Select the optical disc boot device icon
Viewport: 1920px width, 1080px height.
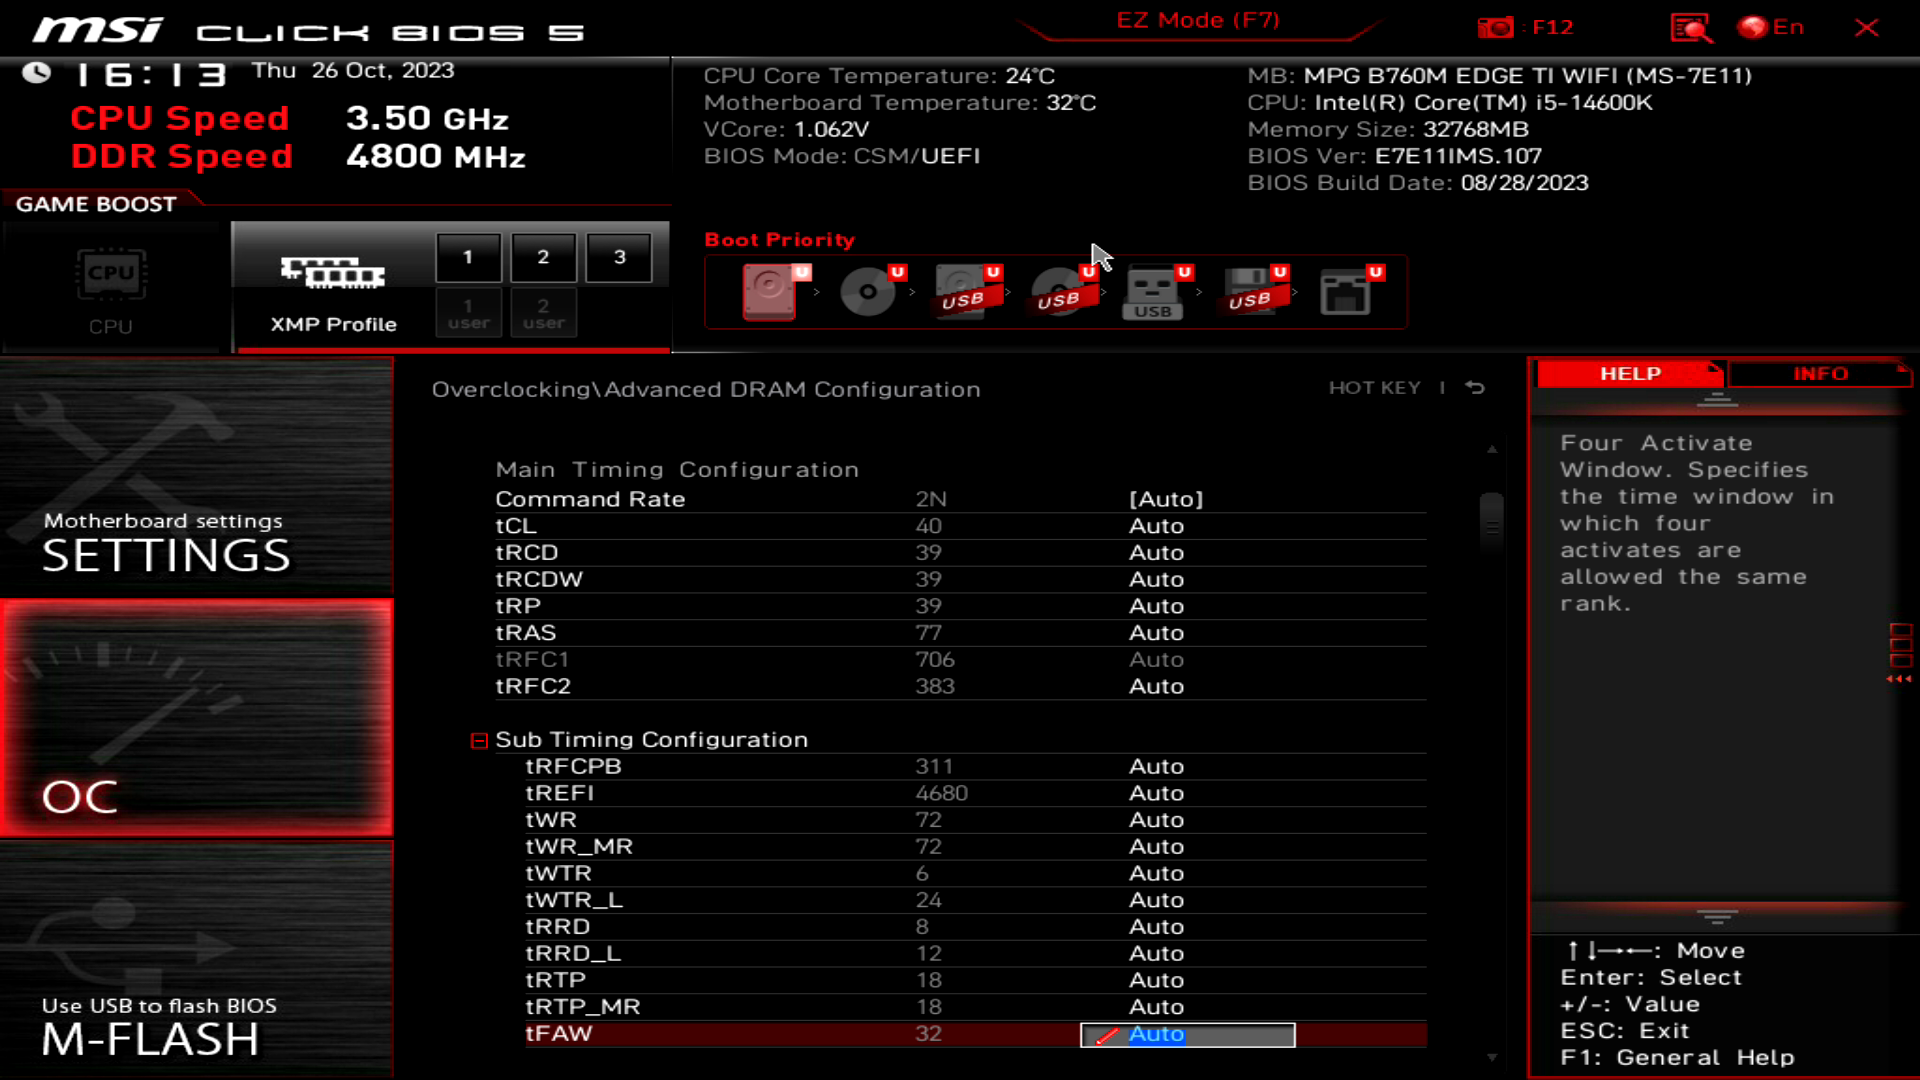pos(867,291)
